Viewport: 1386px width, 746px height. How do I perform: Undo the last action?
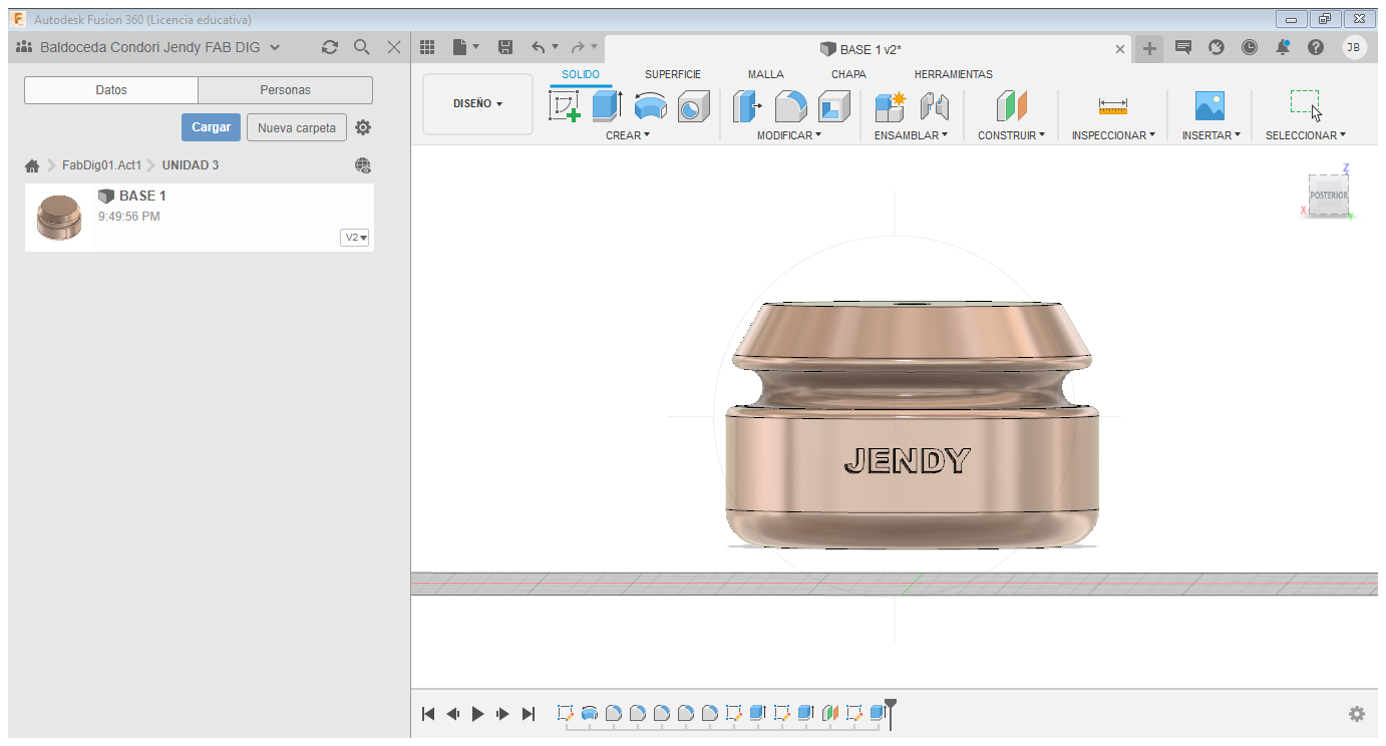pyautogui.click(x=539, y=47)
